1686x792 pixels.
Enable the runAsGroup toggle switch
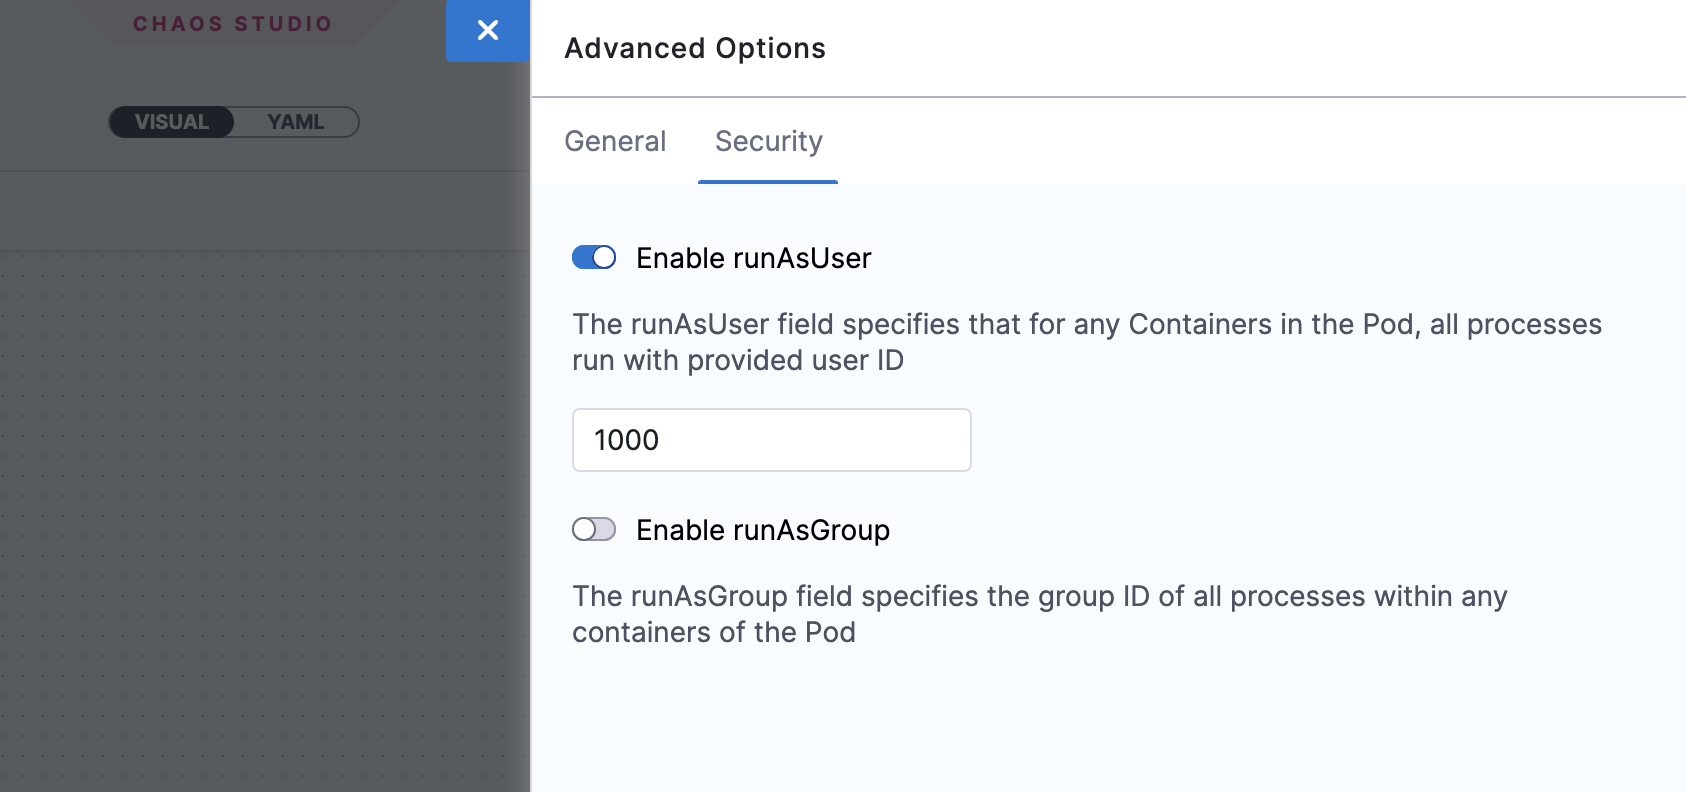(594, 529)
